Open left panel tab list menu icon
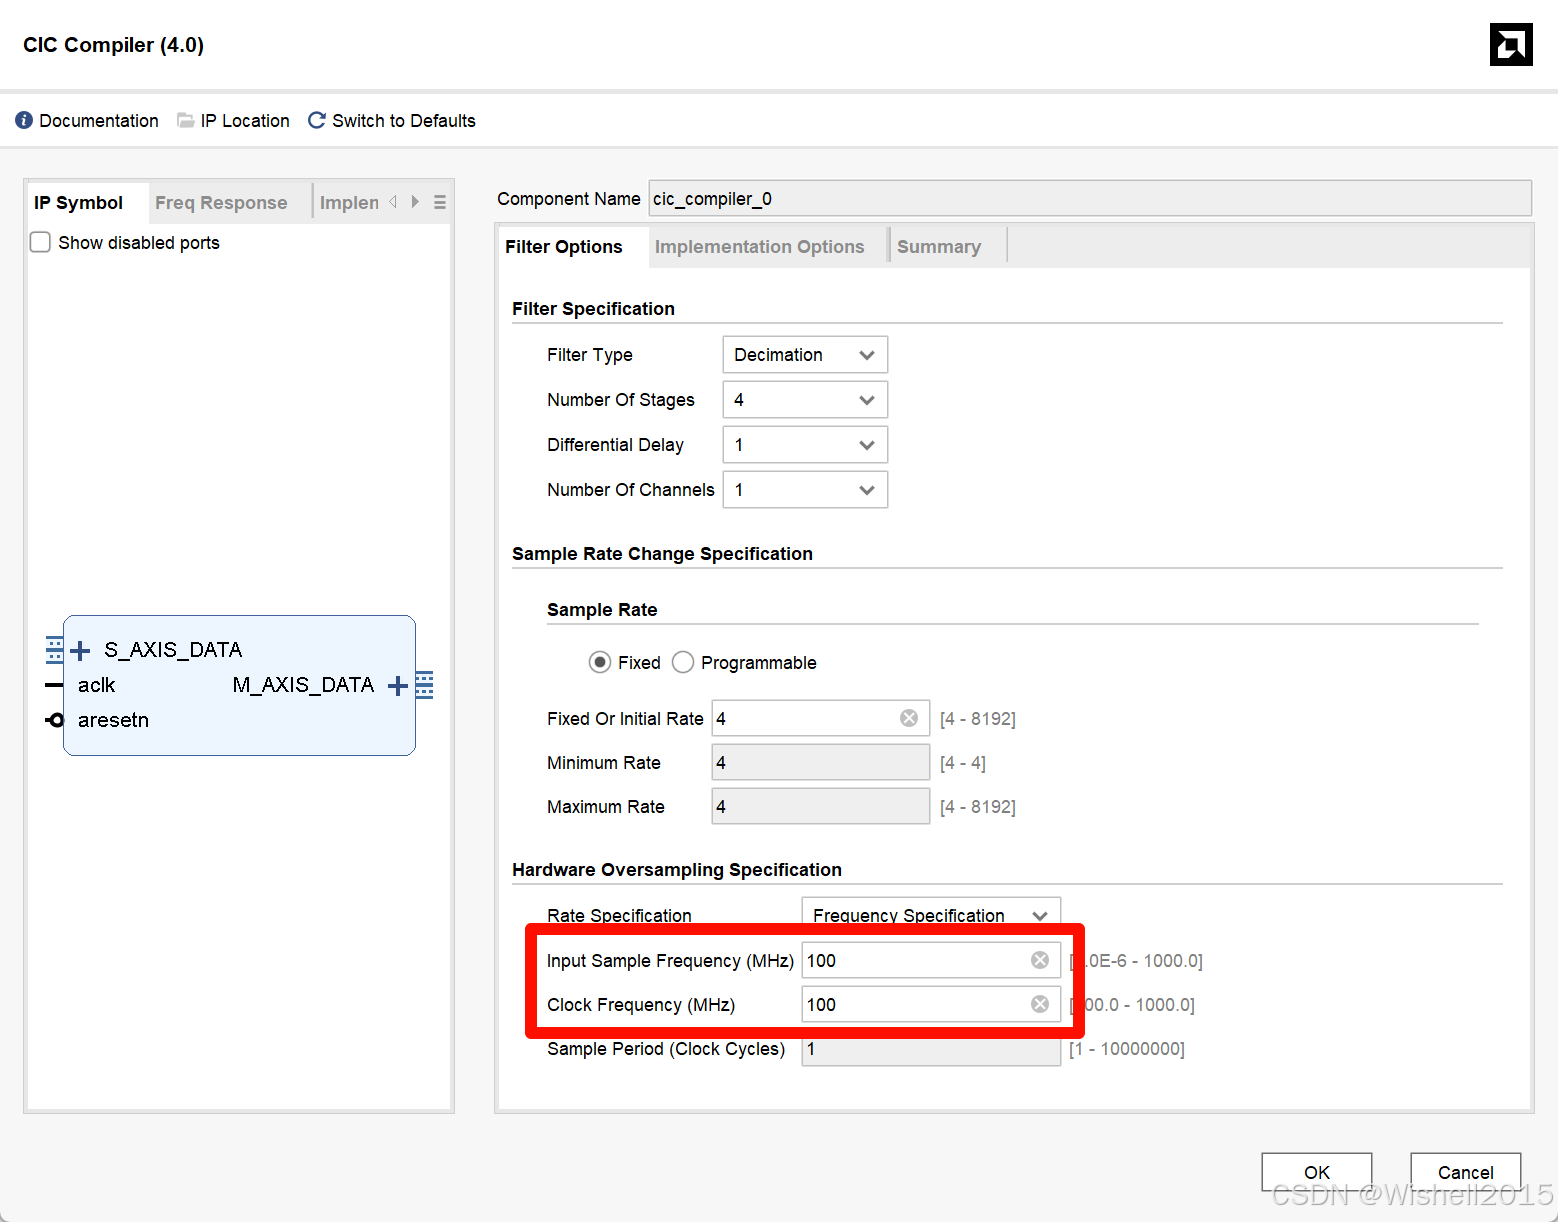Image resolution: width=1558 pixels, height=1222 pixels. click(x=440, y=202)
